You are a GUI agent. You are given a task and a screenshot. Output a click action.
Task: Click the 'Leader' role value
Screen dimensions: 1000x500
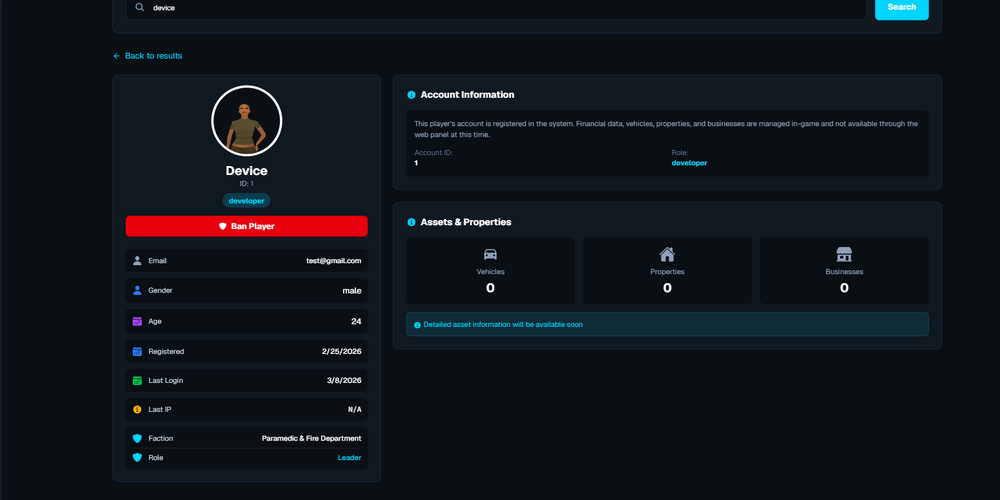[x=349, y=458]
